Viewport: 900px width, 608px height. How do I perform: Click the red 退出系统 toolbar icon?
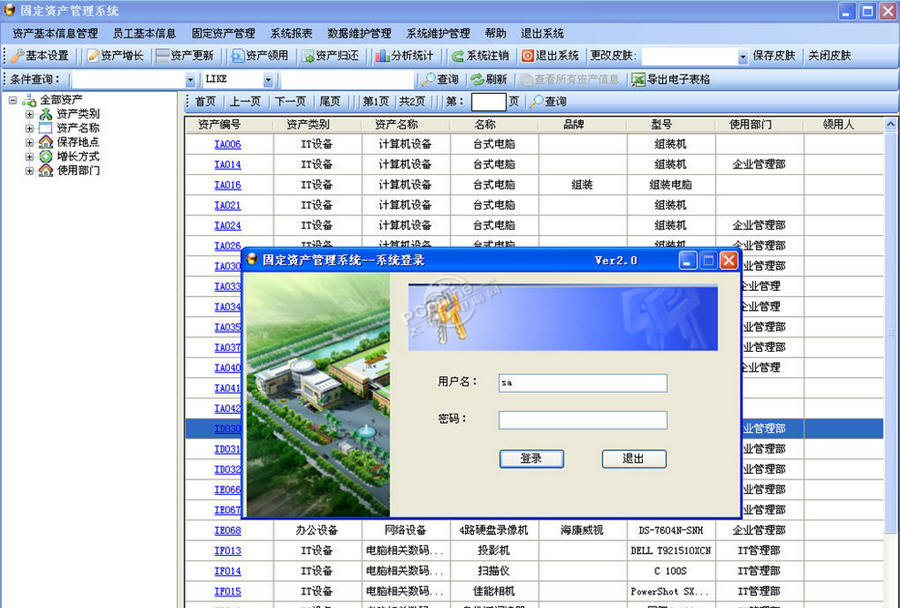pos(527,56)
